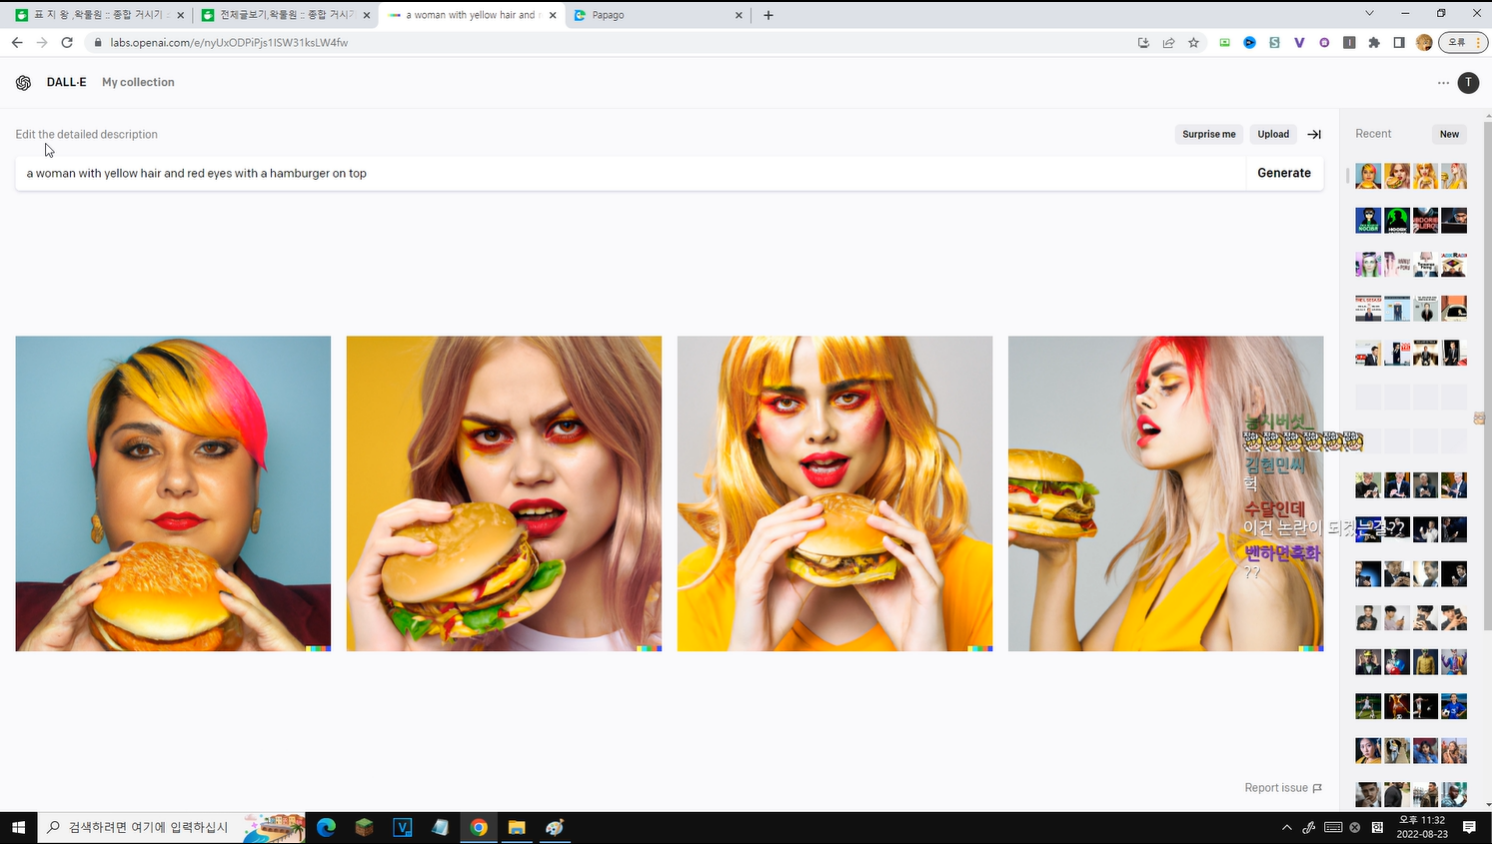Viewport: 1492px width, 844px height.
Task: Go to My collection
Action: pos(138,83)
